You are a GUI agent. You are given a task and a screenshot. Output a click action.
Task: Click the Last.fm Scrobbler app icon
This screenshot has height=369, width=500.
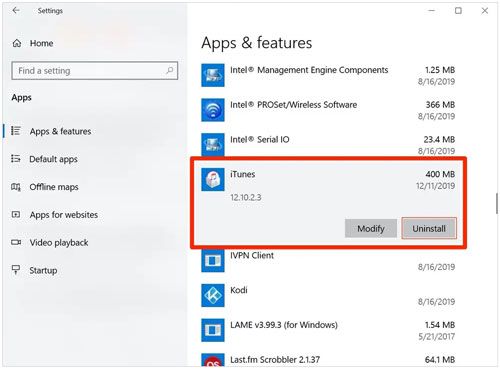pos(213,360)
